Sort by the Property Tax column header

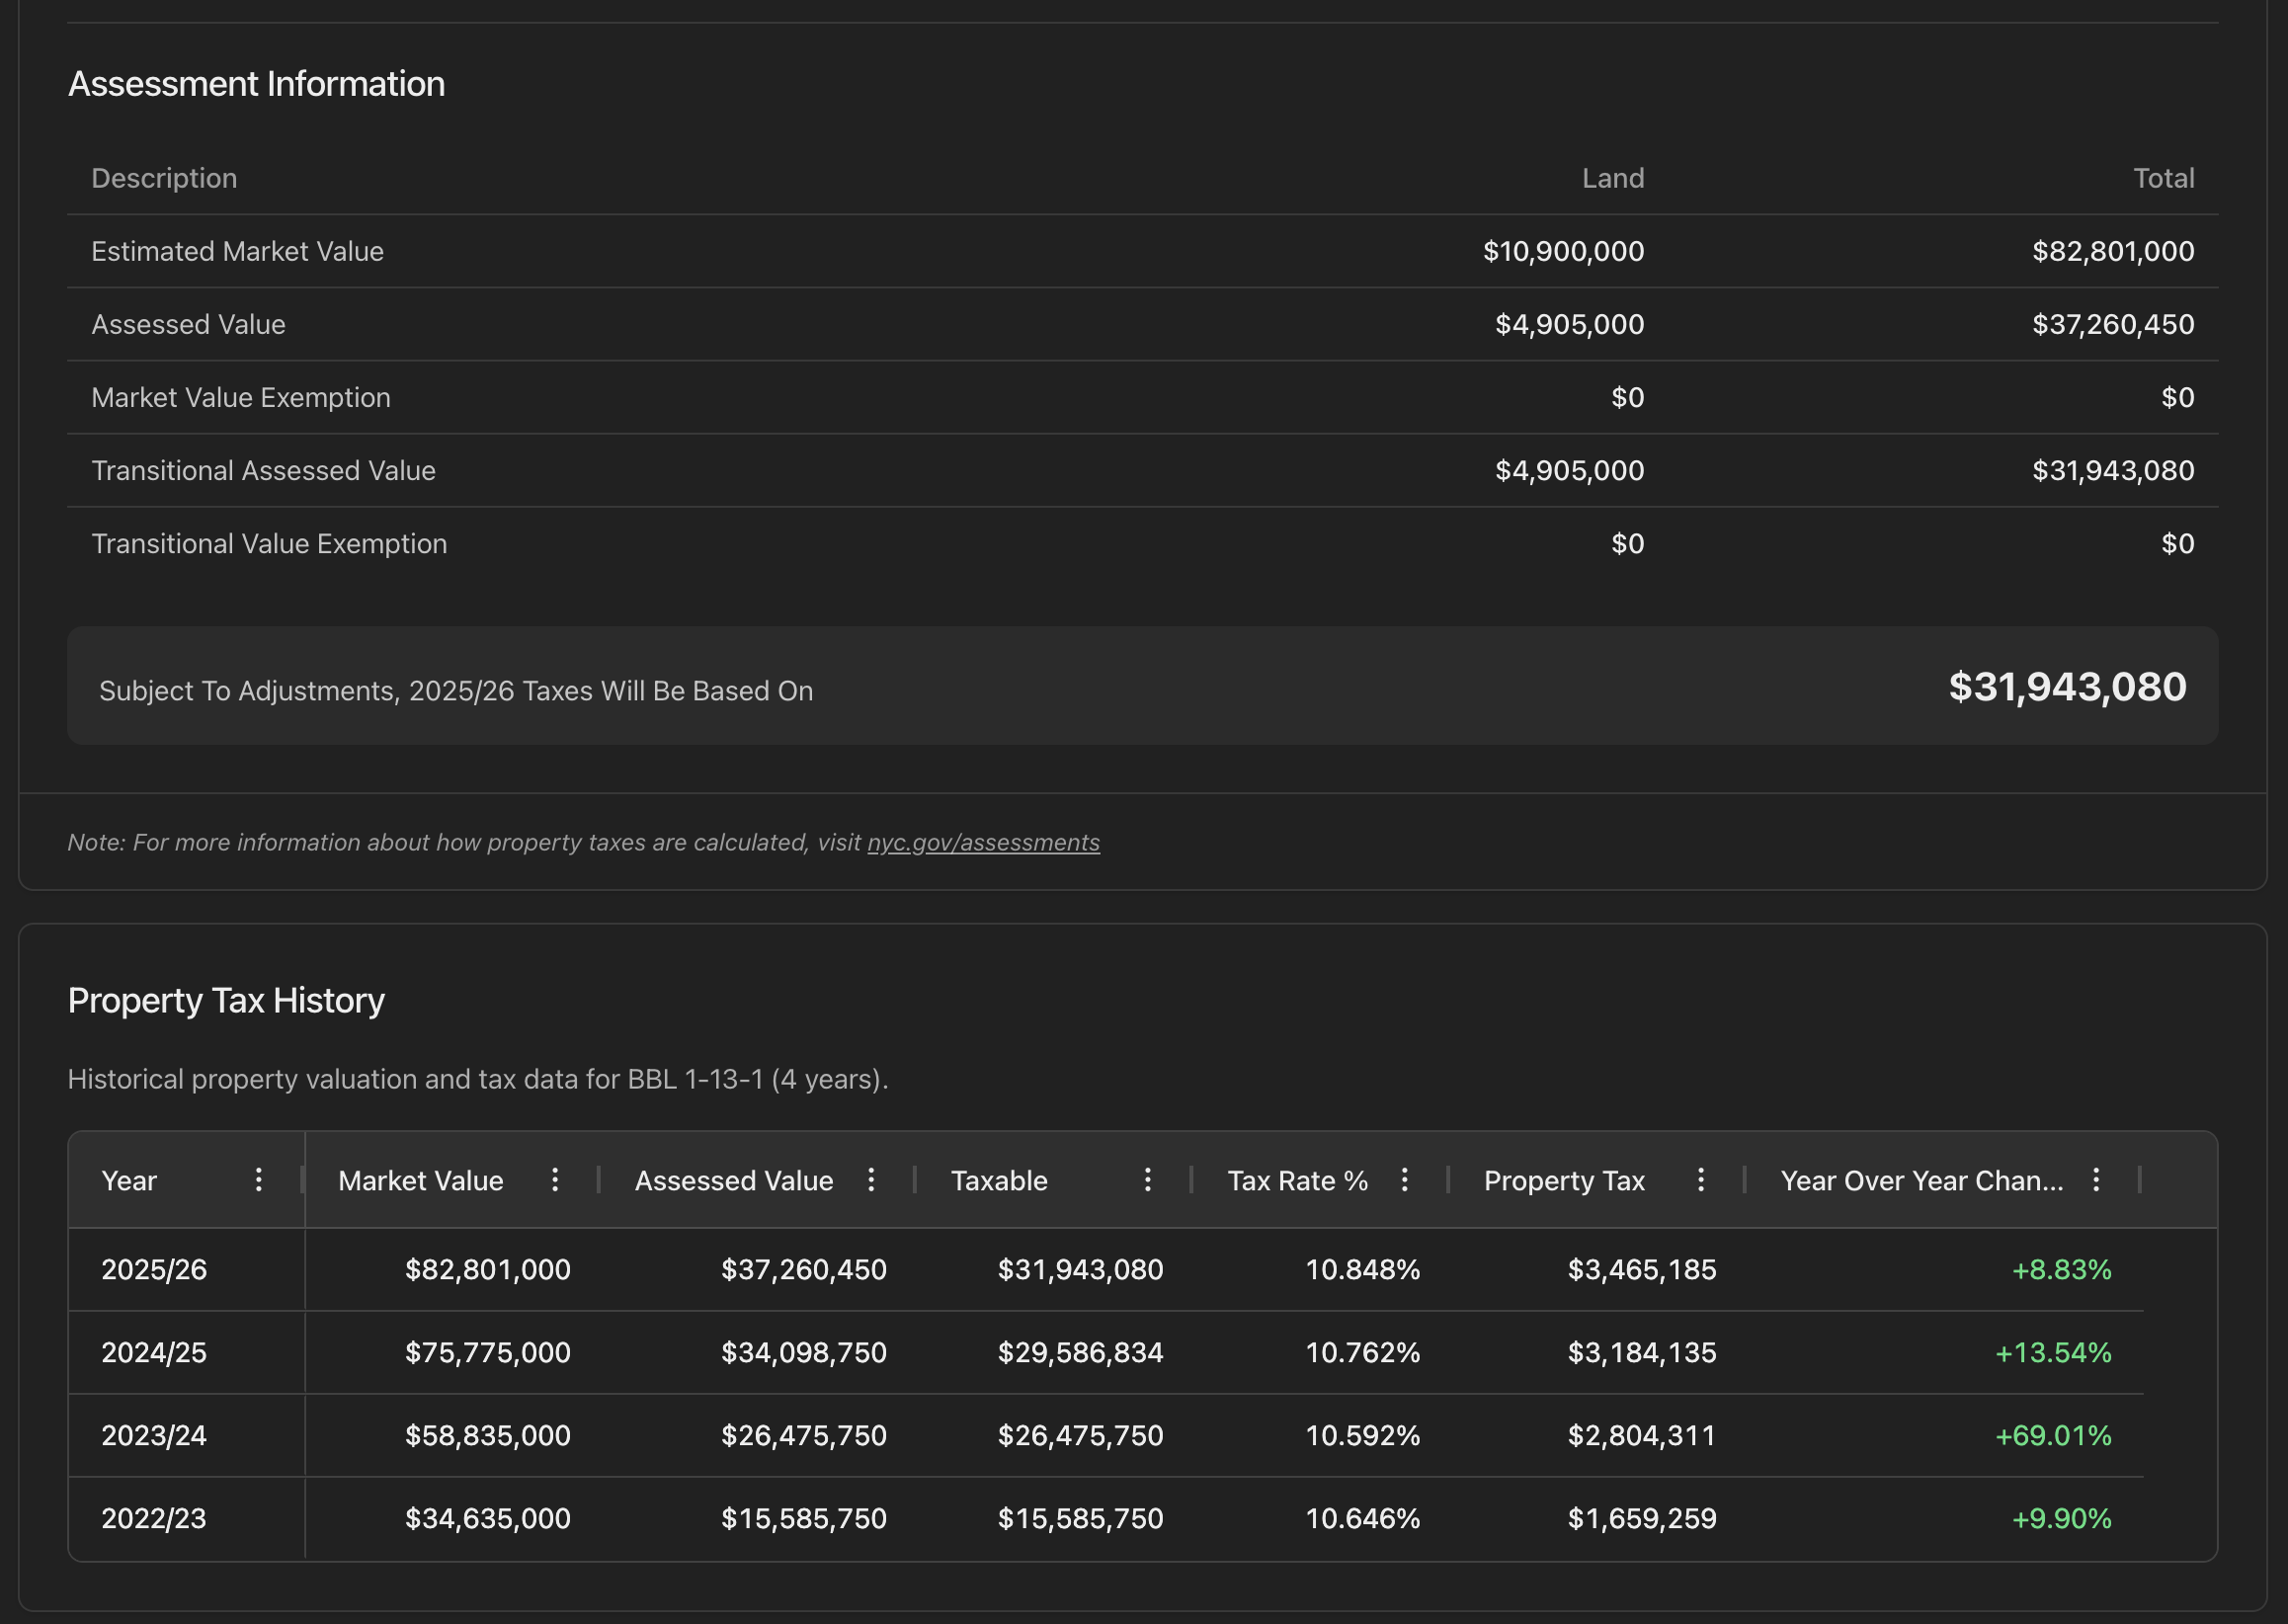[1564, 1181]
